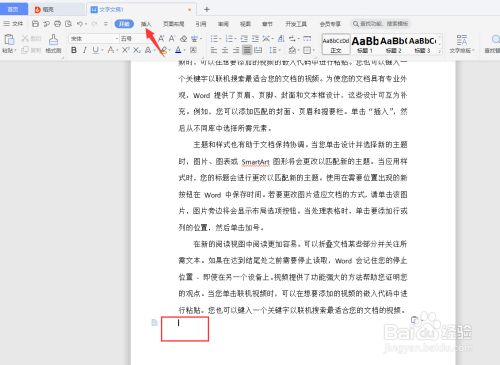Click the paste options icon beside document text
This screenshot has height=365, width=500.
415,320
